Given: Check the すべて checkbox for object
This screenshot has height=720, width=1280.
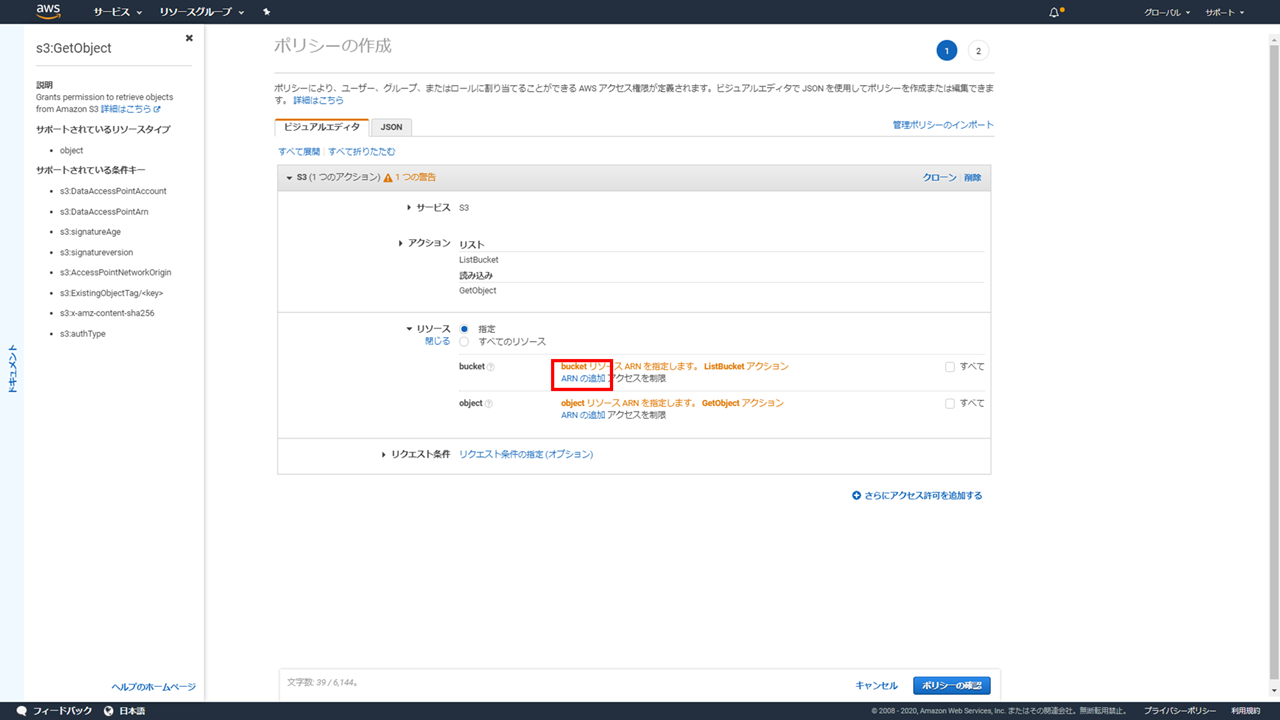Looking at the screenshot, I should pyautogui.click(x=950, y=404).
